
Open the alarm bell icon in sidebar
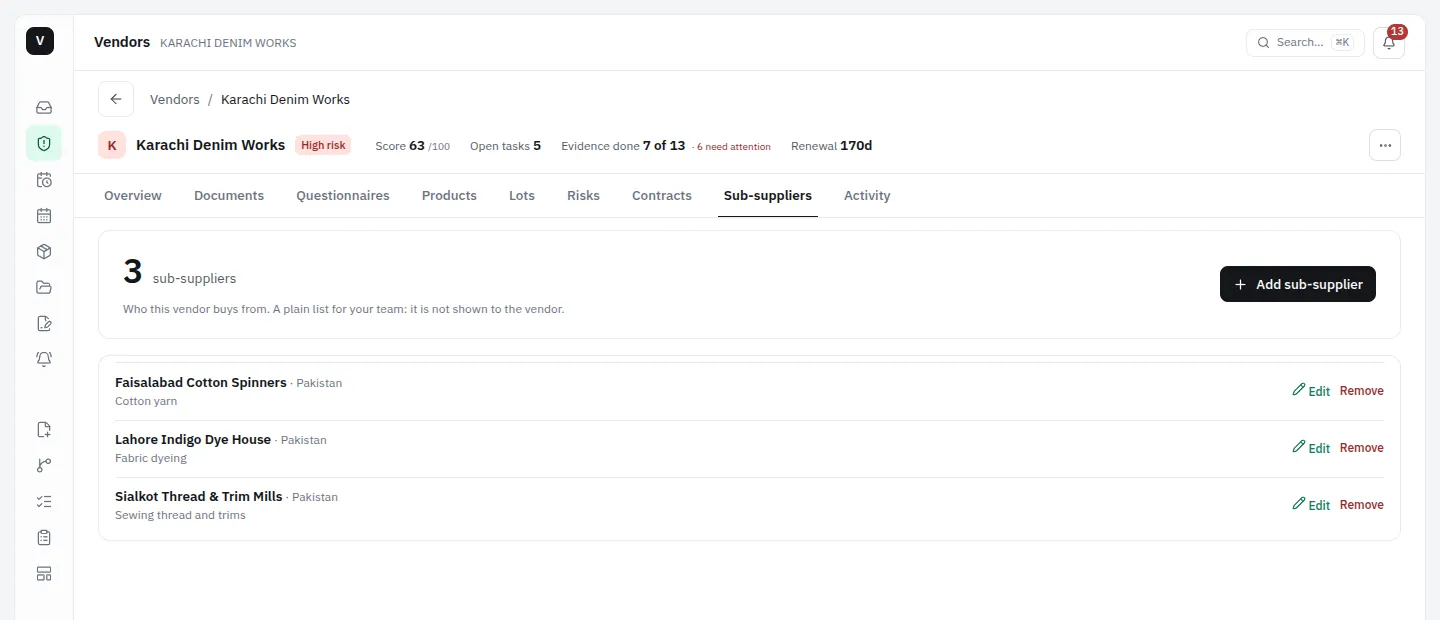tap(44, 359)
